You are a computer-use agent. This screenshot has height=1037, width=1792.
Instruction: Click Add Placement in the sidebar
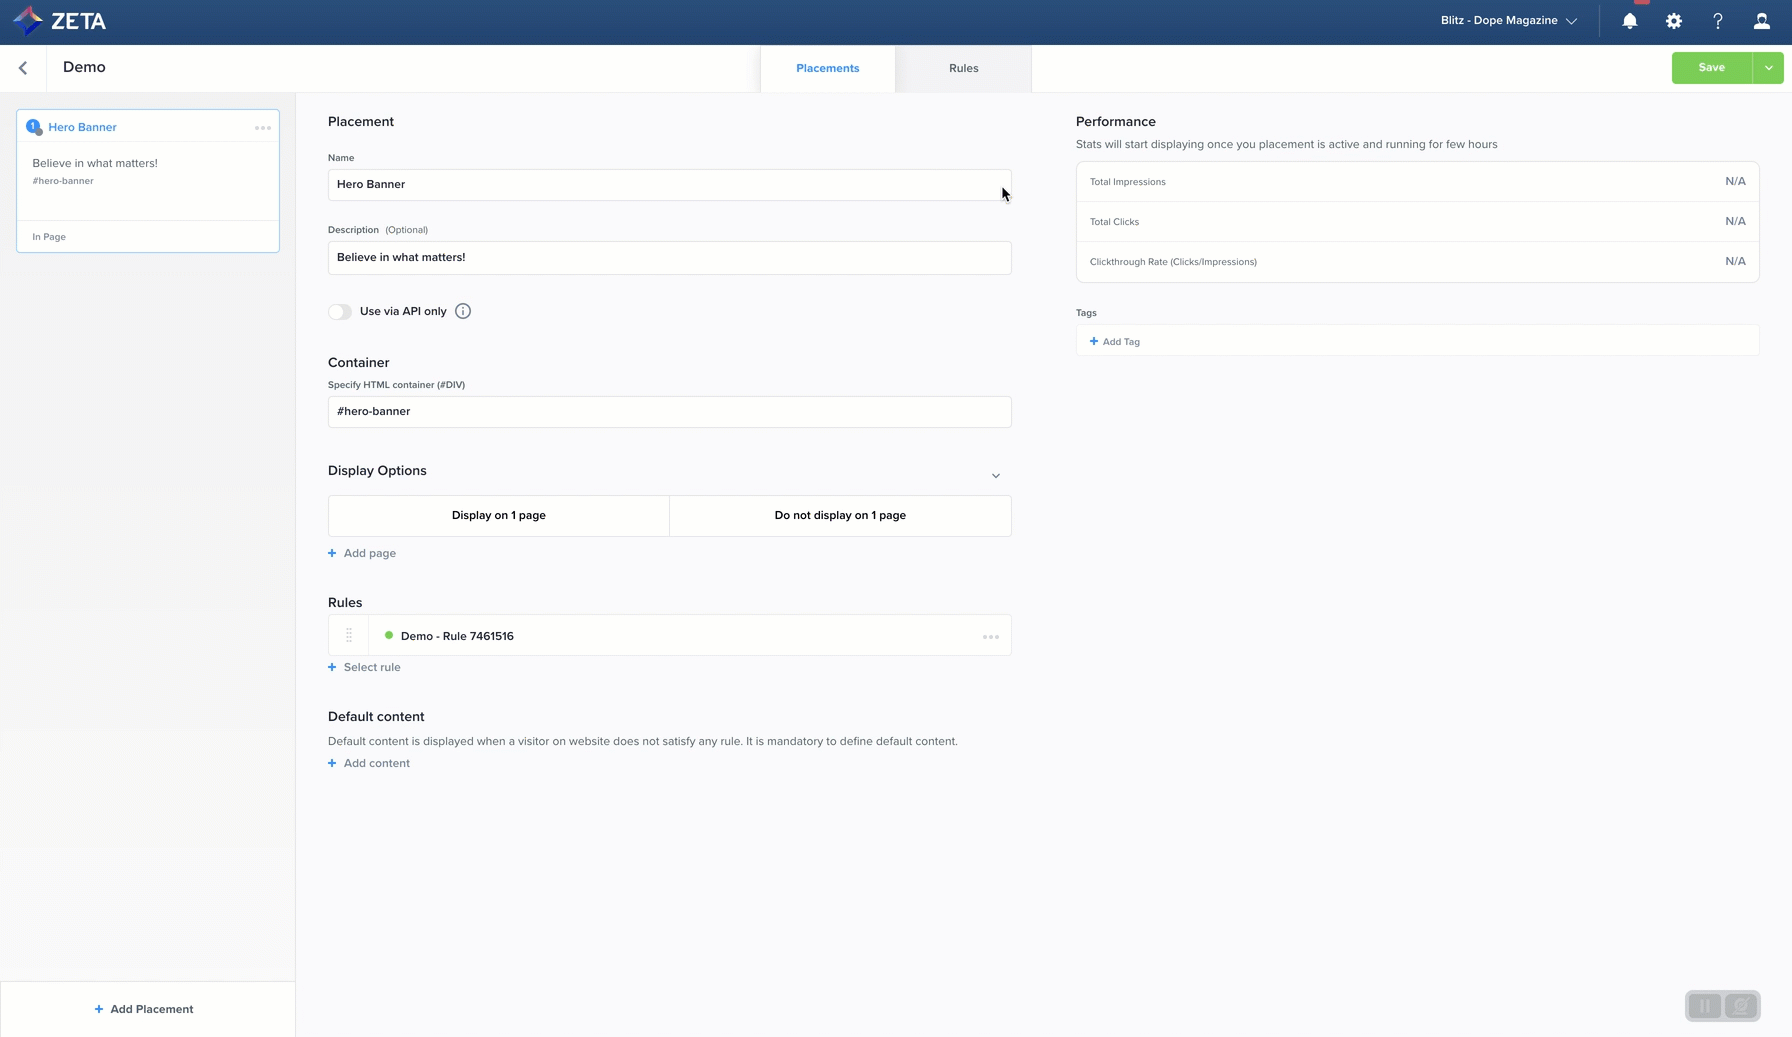pyautogui.click(x=144, y=1009)
